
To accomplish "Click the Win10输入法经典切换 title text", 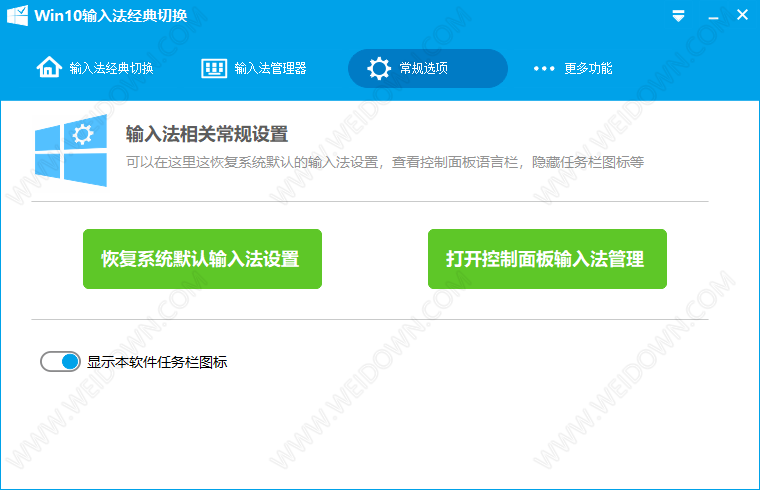I will [111, 16].
